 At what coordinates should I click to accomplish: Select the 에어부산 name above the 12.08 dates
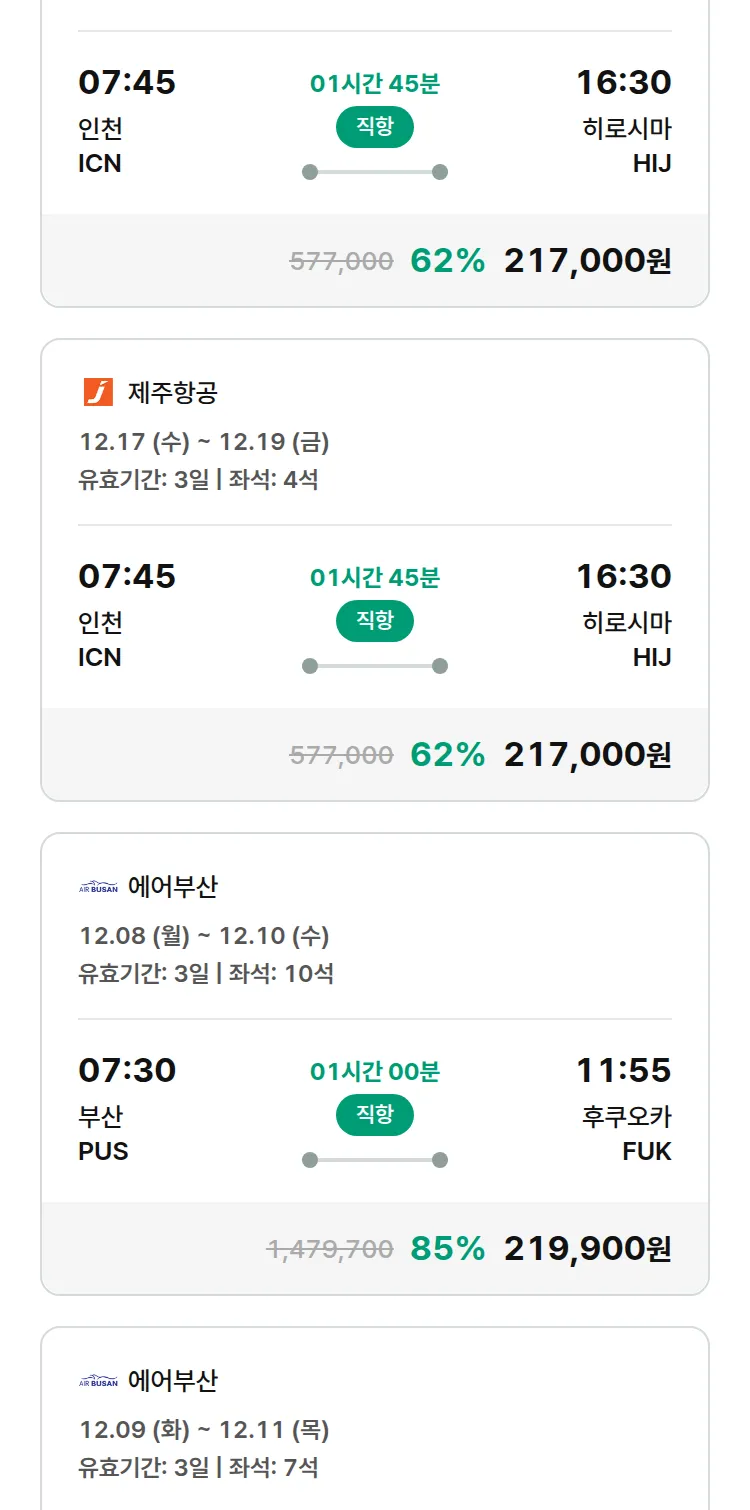coord(172,887)
